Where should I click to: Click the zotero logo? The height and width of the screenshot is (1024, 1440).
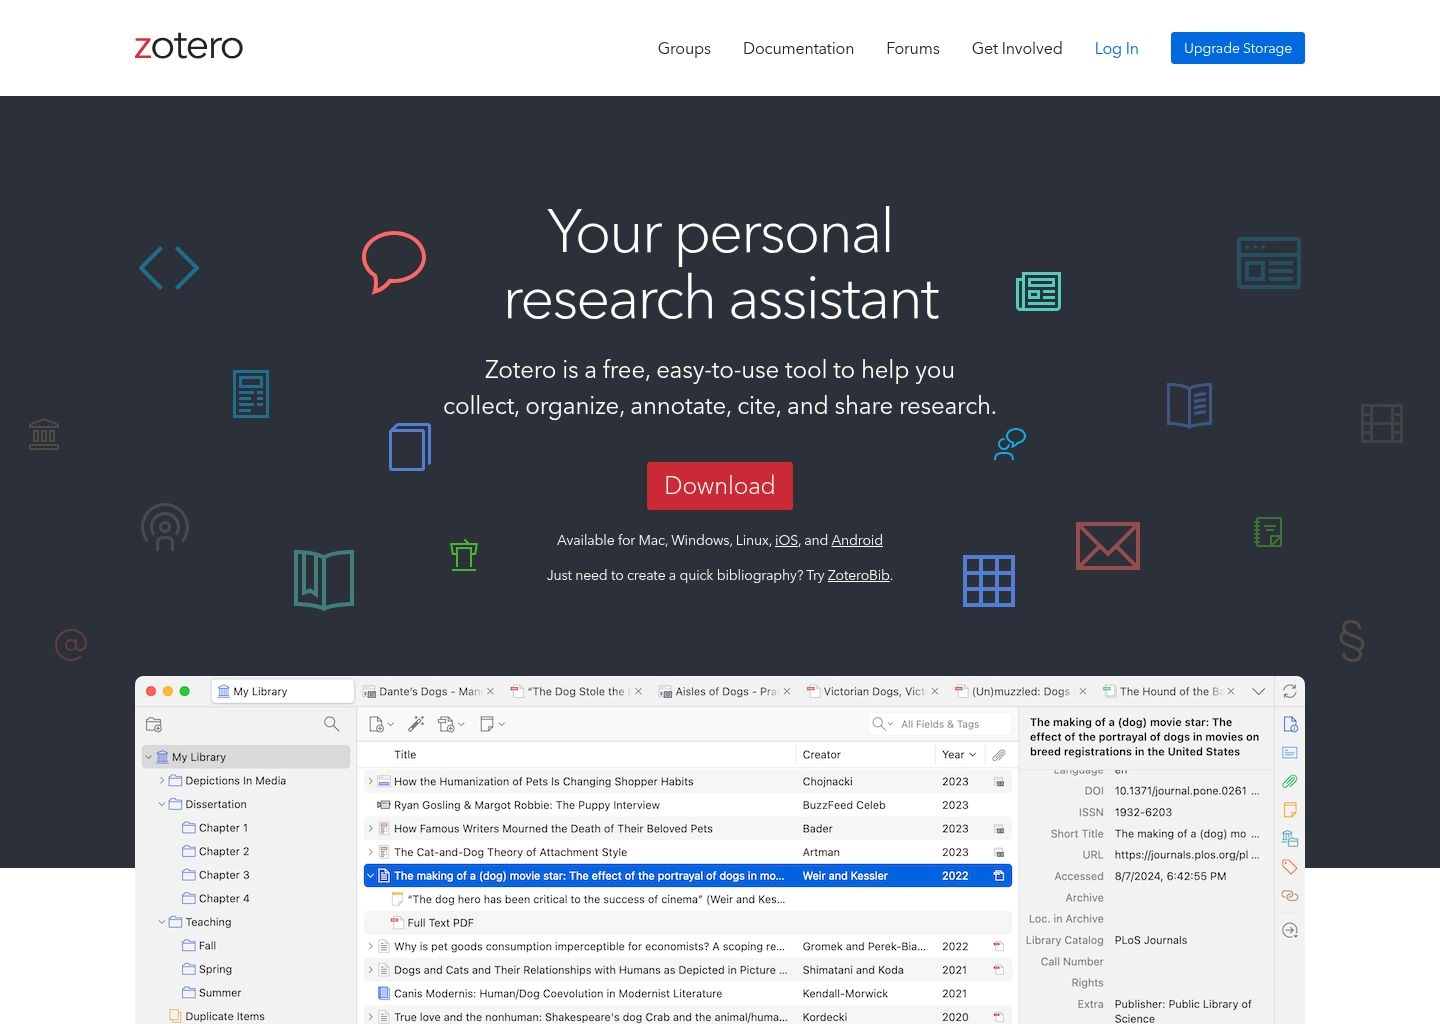[x=189, y=47]
